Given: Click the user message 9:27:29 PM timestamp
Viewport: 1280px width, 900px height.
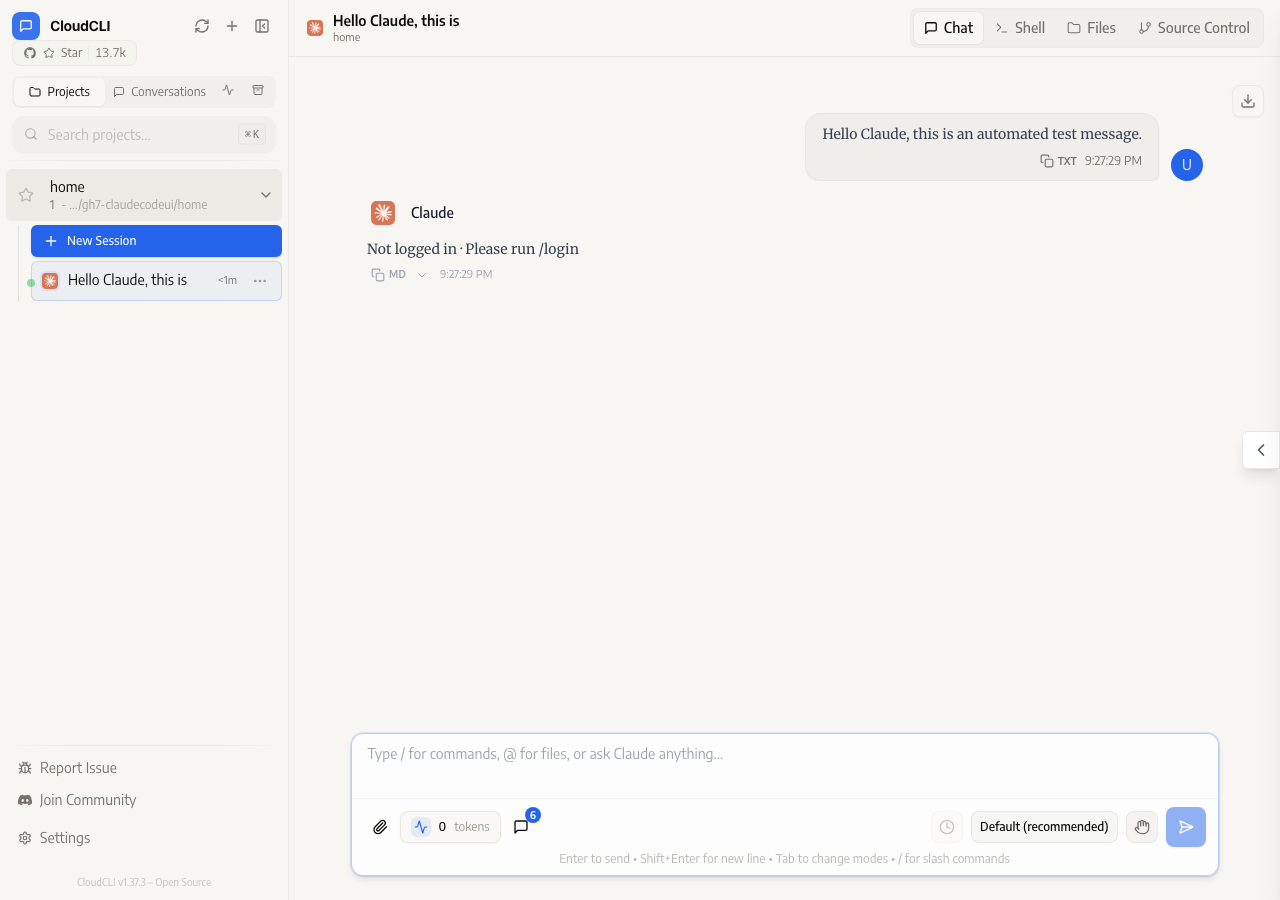Looking at the screenshot, I should 1113,161.
